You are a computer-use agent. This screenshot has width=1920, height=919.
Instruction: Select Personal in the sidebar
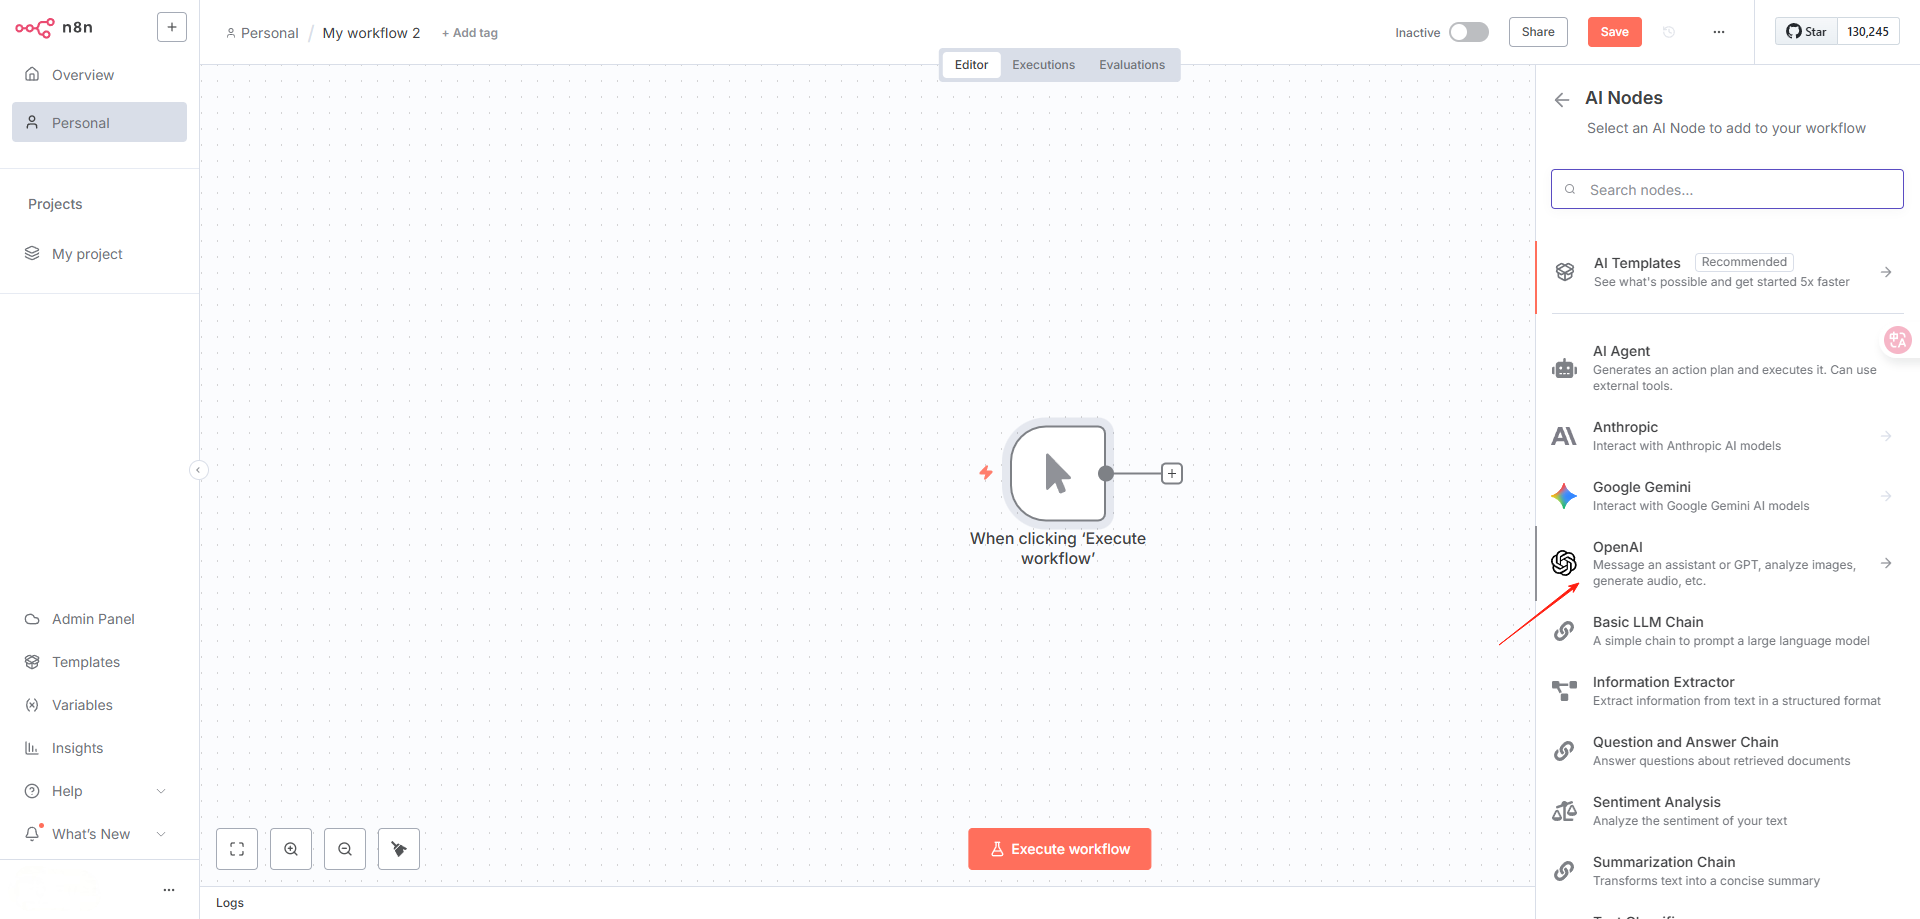99,122
